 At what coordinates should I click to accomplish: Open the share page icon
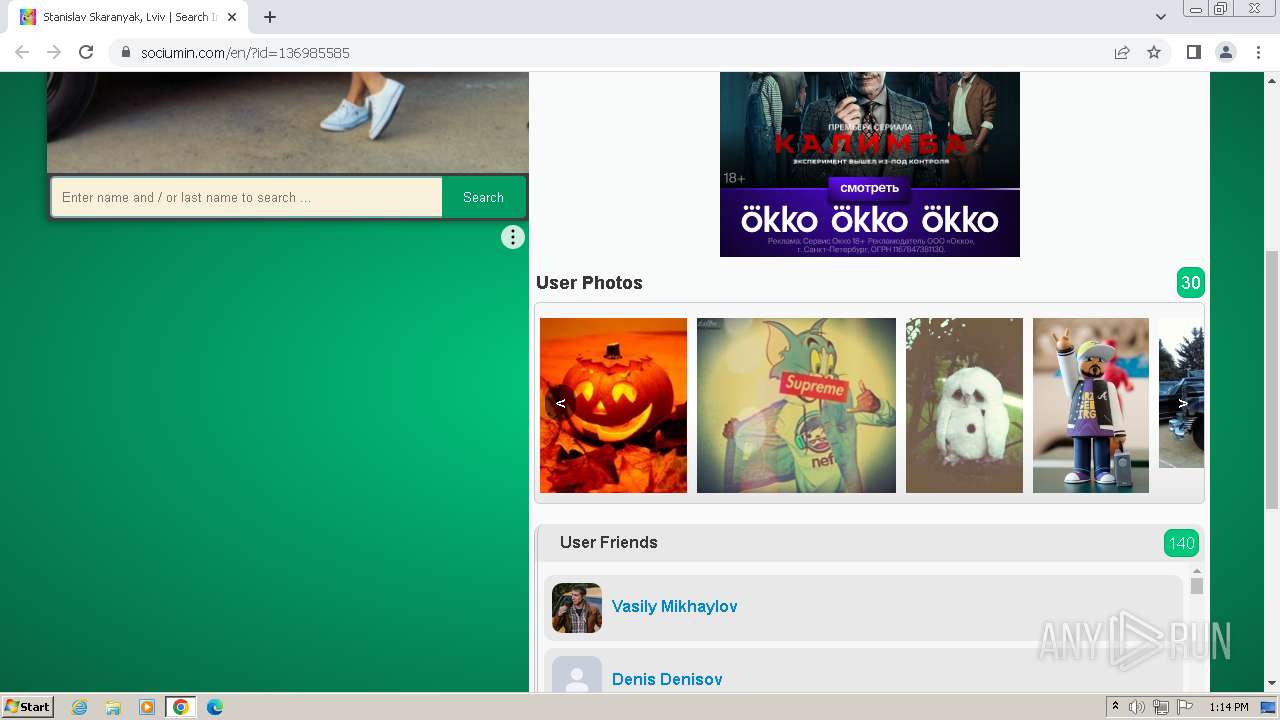click(1122, 52)
